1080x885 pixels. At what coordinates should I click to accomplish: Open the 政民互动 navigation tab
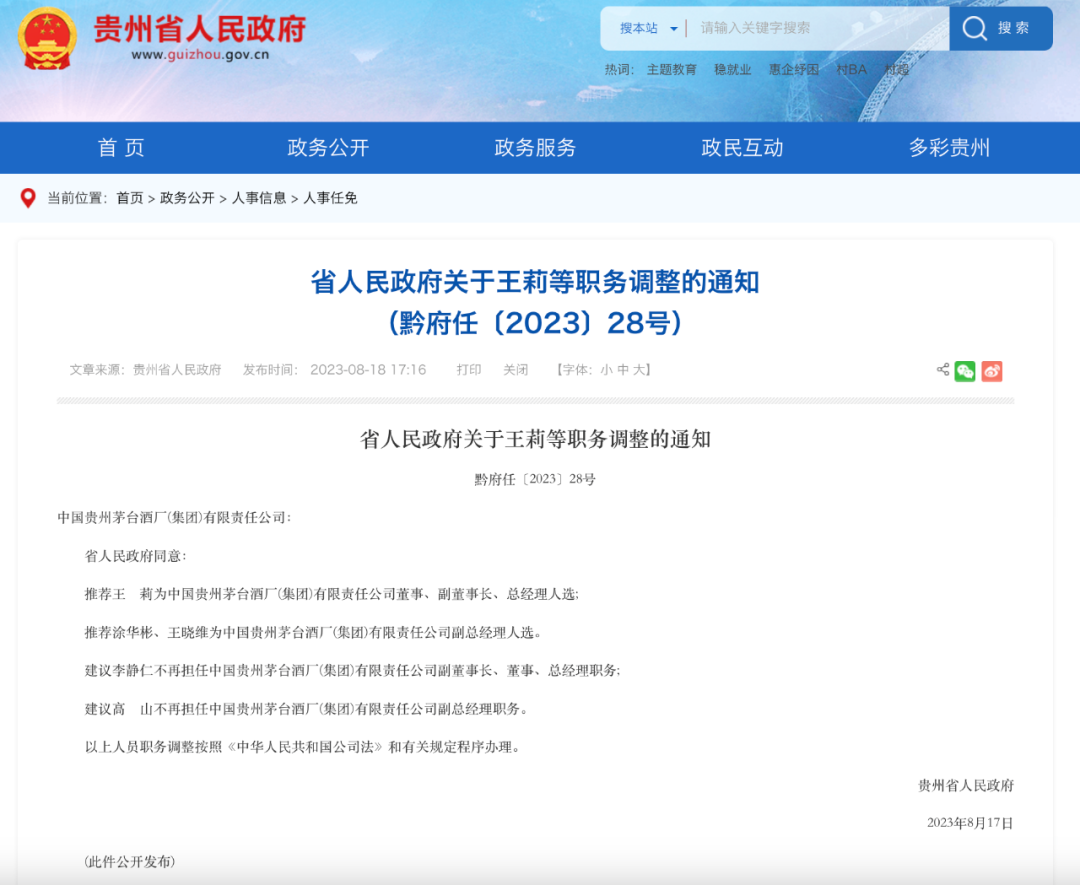click(x=742, y=147)
